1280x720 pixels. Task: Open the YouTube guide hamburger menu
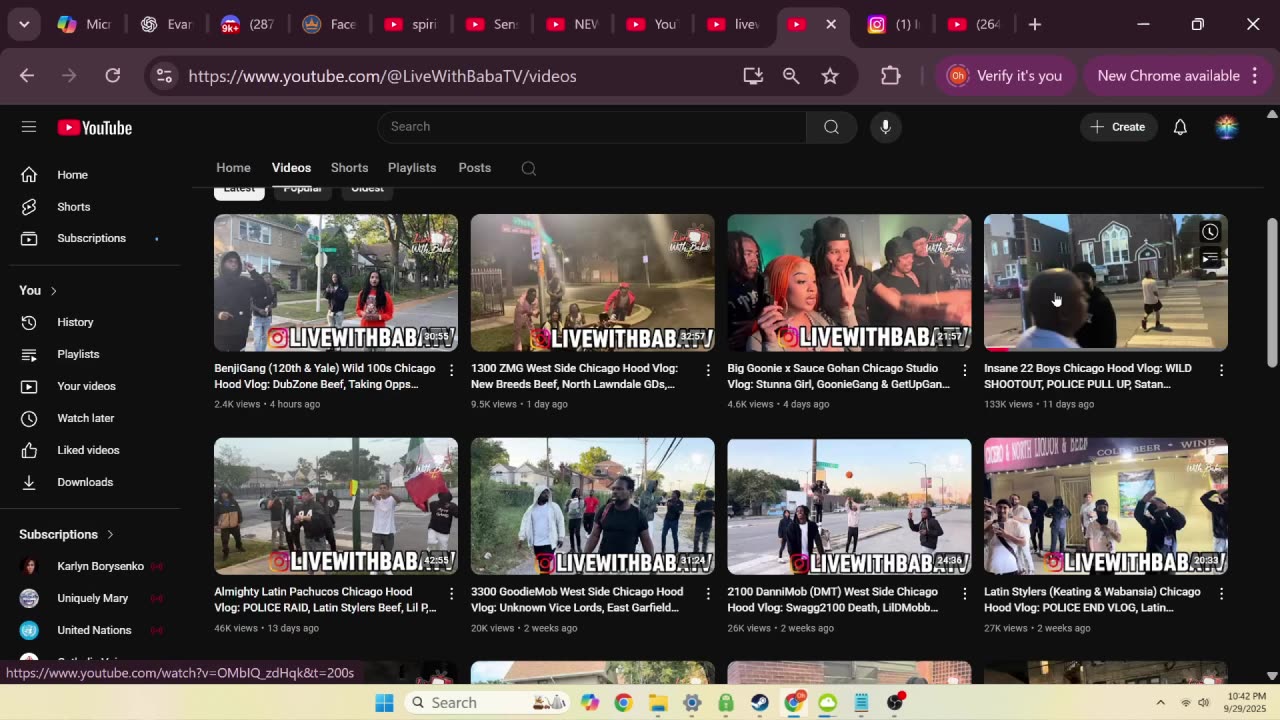click(29, 127)
